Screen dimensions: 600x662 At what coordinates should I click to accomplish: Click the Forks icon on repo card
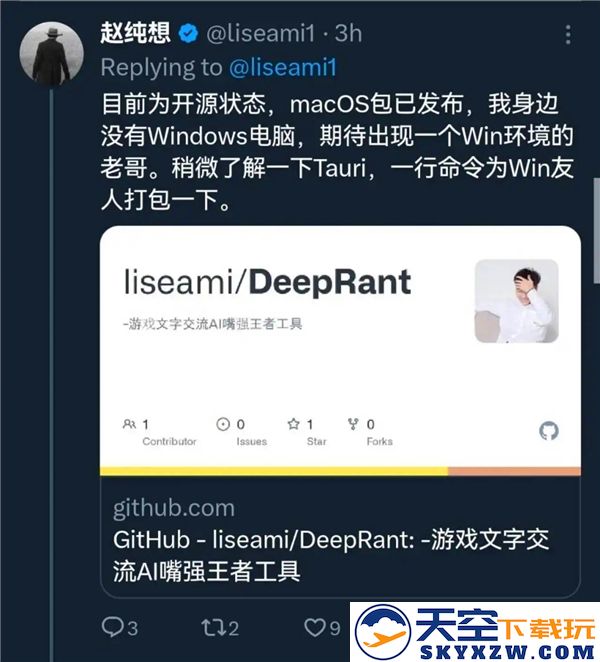(353, 424)
